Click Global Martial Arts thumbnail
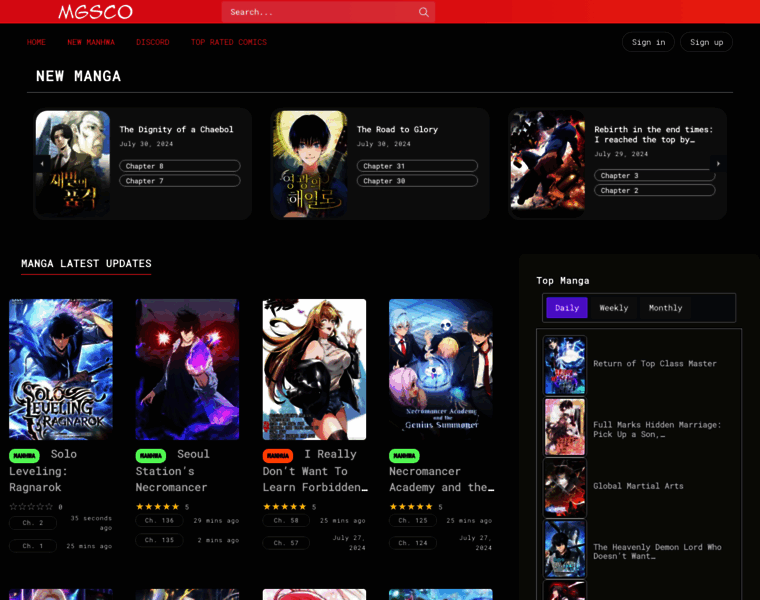 coord(565,488)
